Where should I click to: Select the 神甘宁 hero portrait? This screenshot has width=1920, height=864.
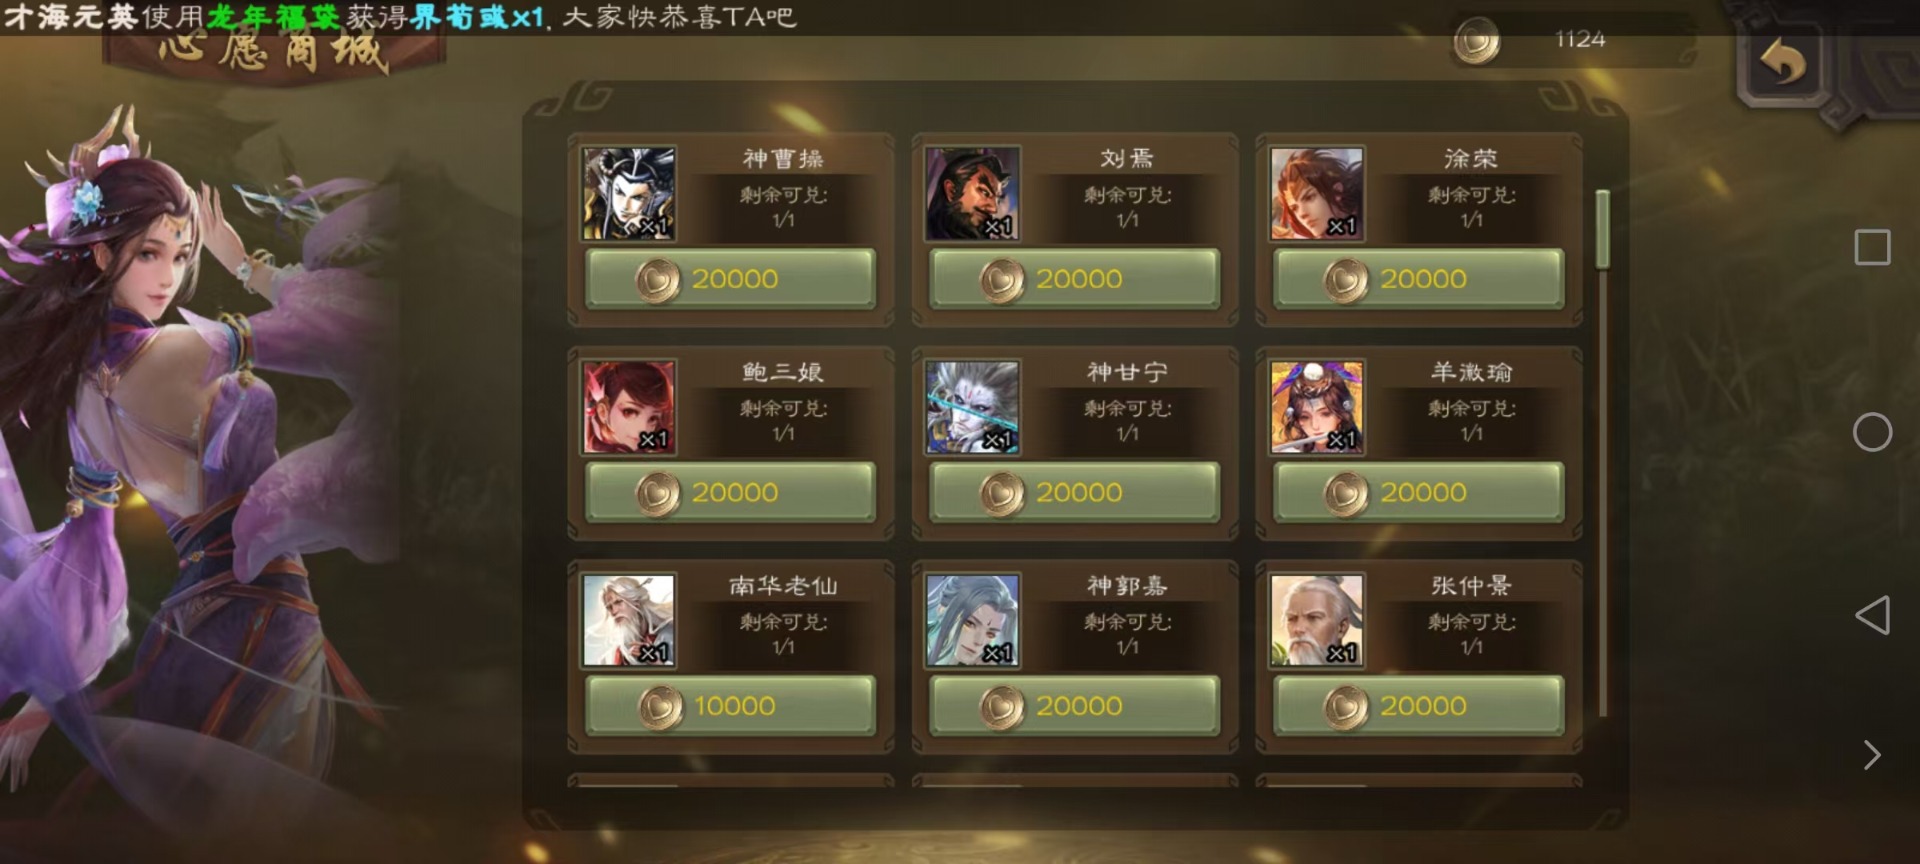(973, 408)
